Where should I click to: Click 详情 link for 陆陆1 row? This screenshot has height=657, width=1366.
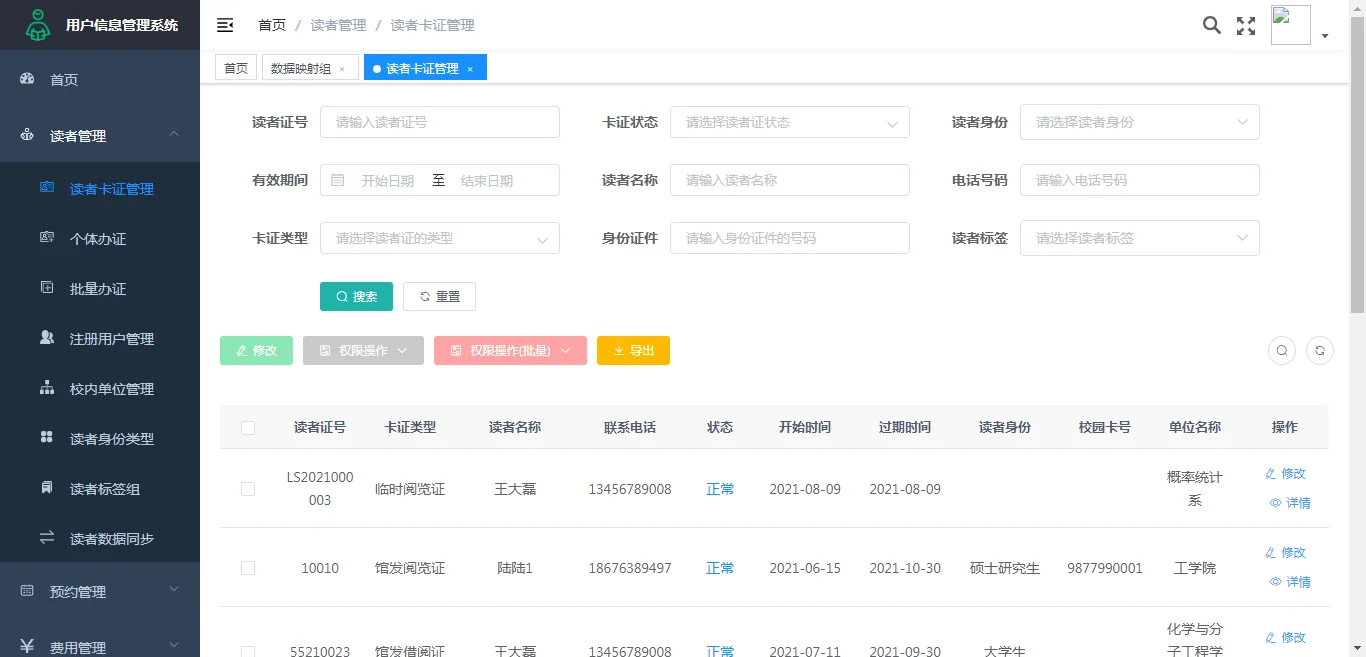point(1289,582)
